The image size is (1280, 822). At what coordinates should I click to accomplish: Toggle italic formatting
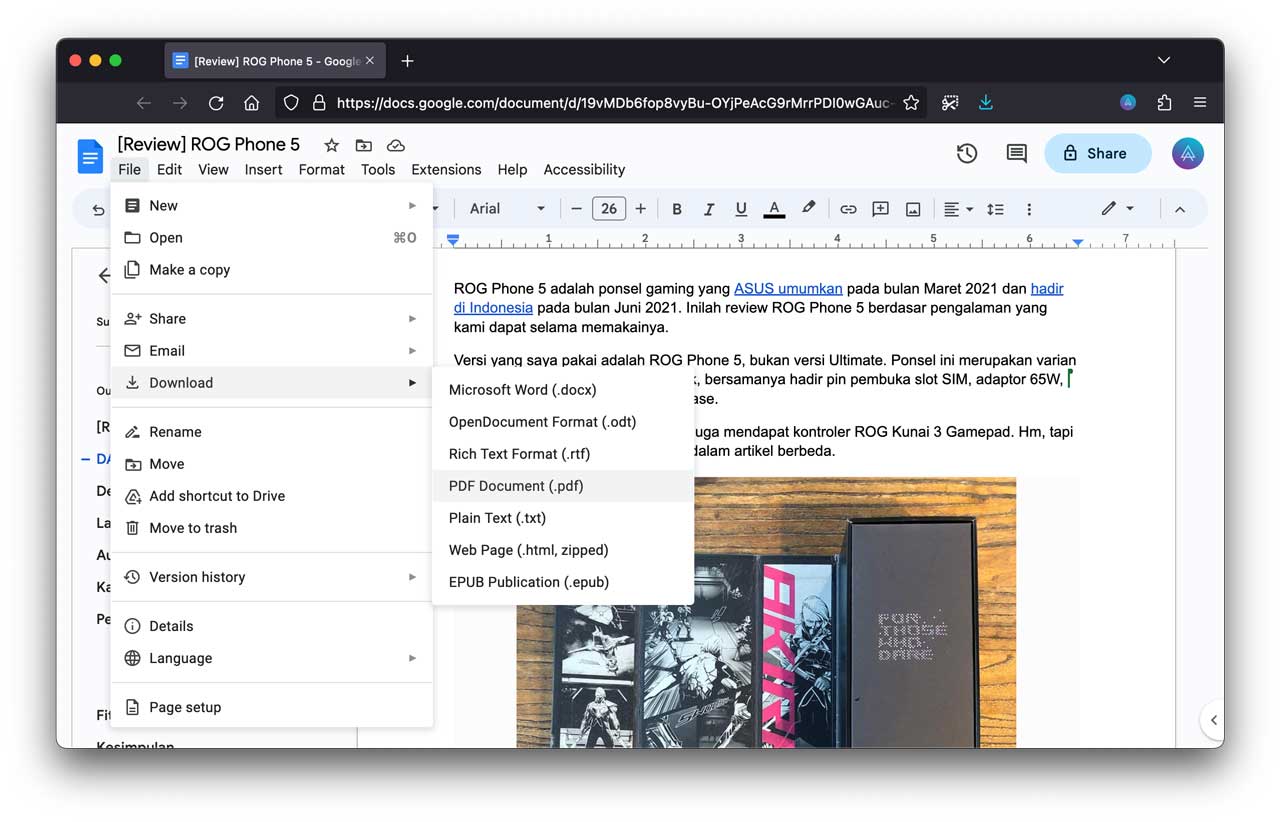pos(709,209)
